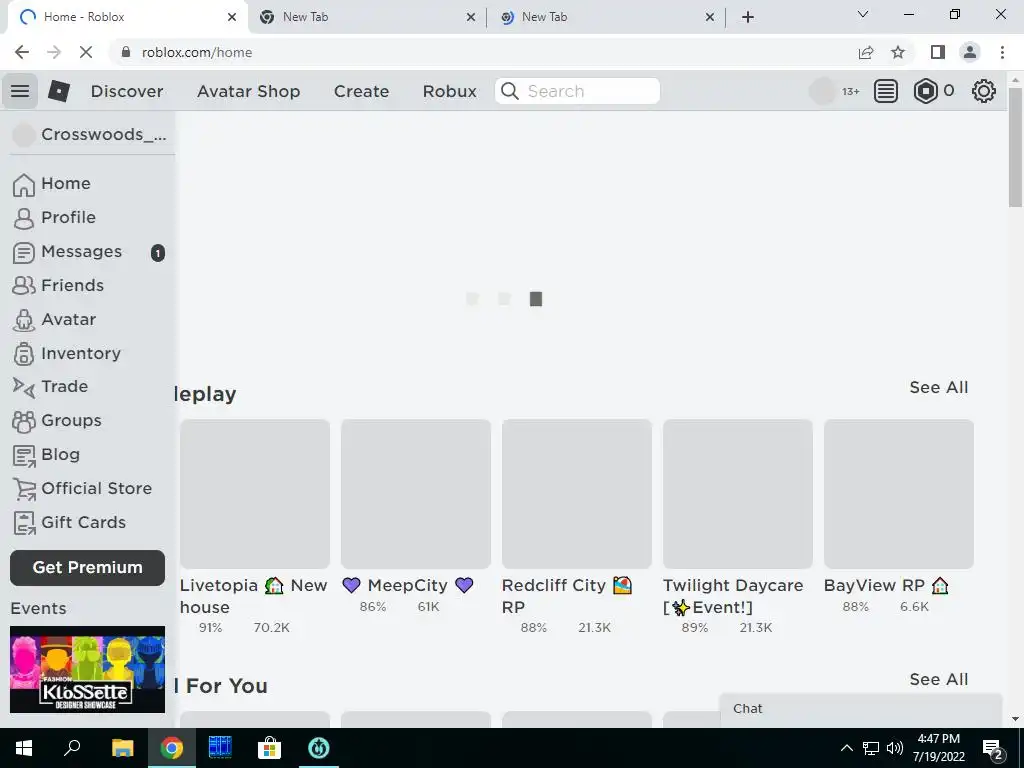This screenshot has height=768, width=1024.
Task: Open the Discover menu
Action: 127,91
